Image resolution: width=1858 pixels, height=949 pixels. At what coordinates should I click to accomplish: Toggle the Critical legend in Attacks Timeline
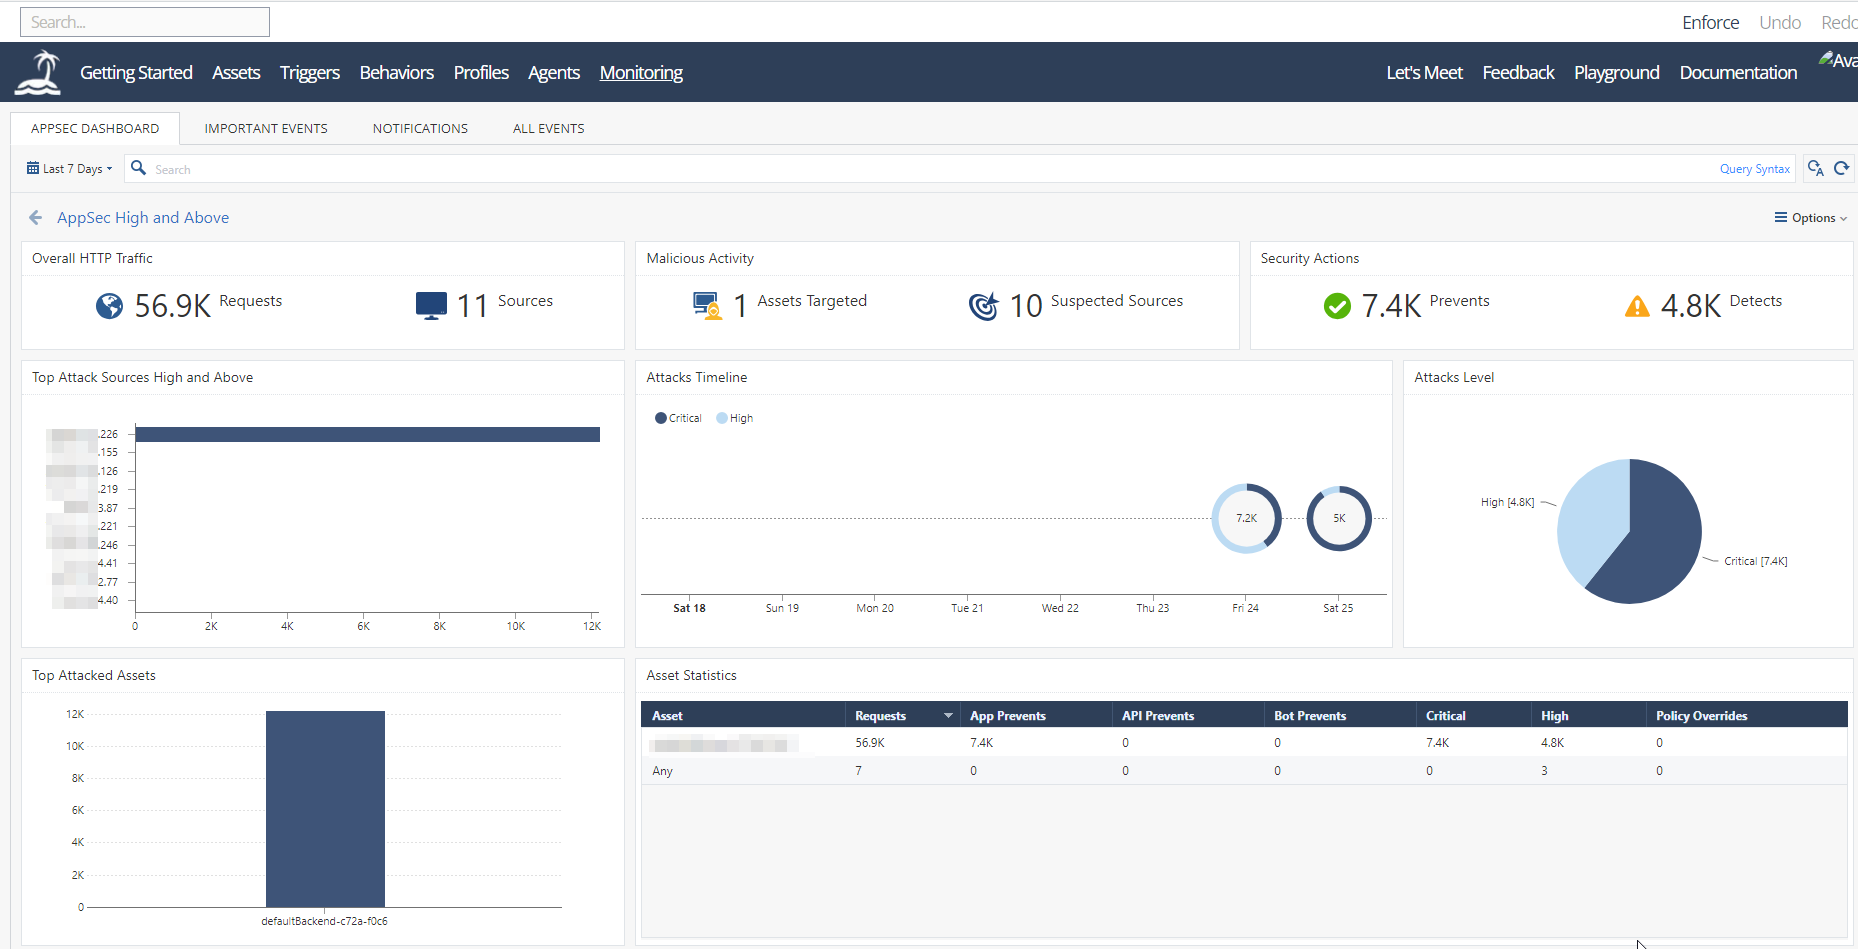click(x=678, y=418)
